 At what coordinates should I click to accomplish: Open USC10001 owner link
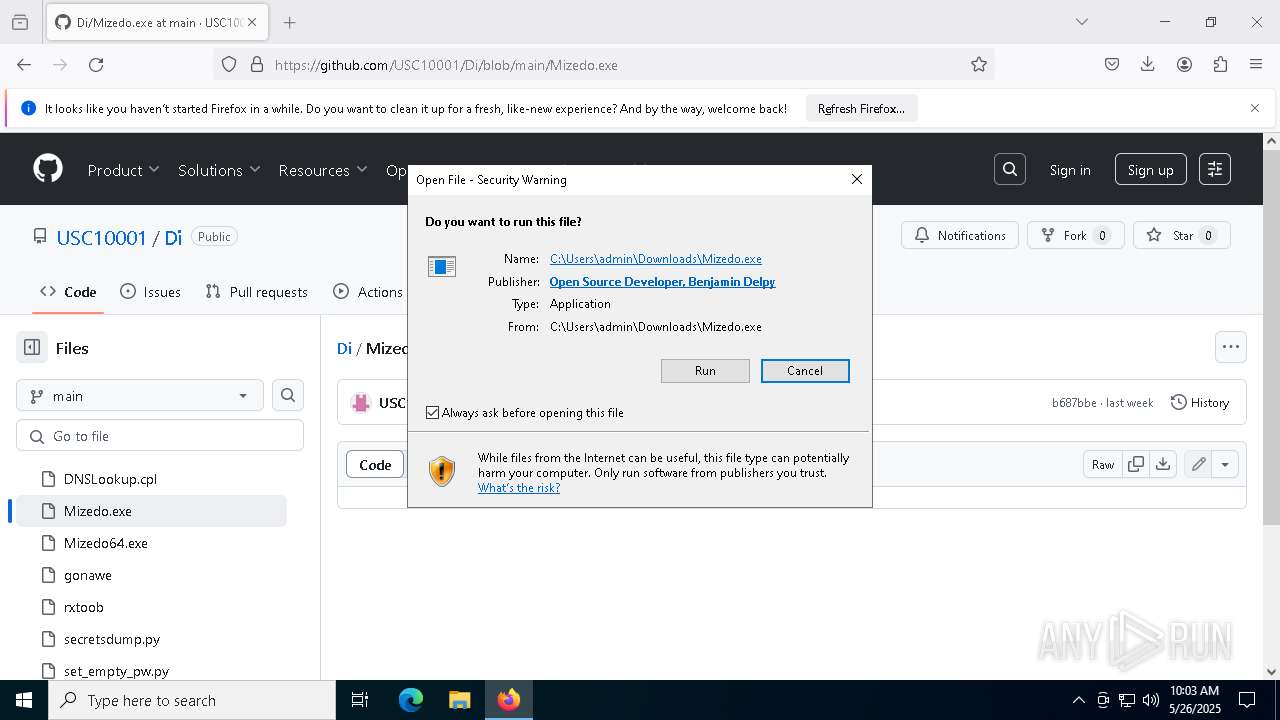[101, 237]
